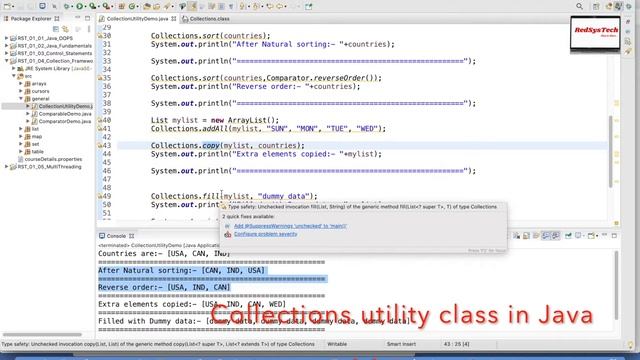Expand the RST_01_05_MultiThreading project
The width and height of the screenshot is (640, 360).
pos(7,167)
